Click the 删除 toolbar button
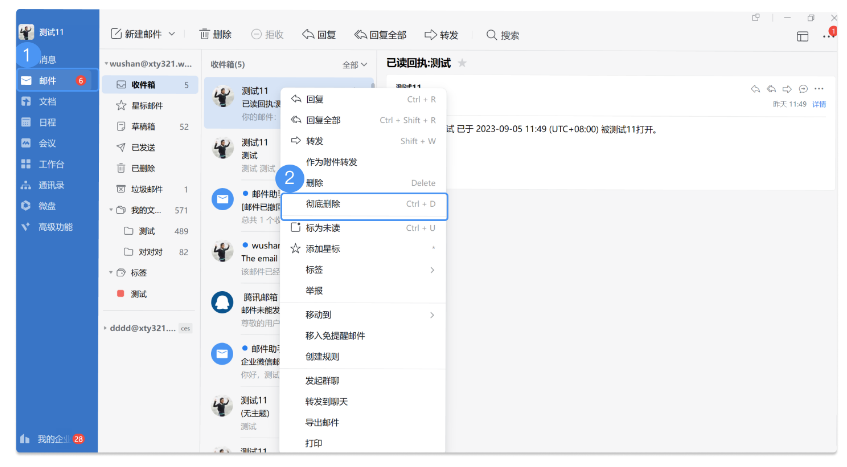The image size is (847, 467). coord(216,35)
